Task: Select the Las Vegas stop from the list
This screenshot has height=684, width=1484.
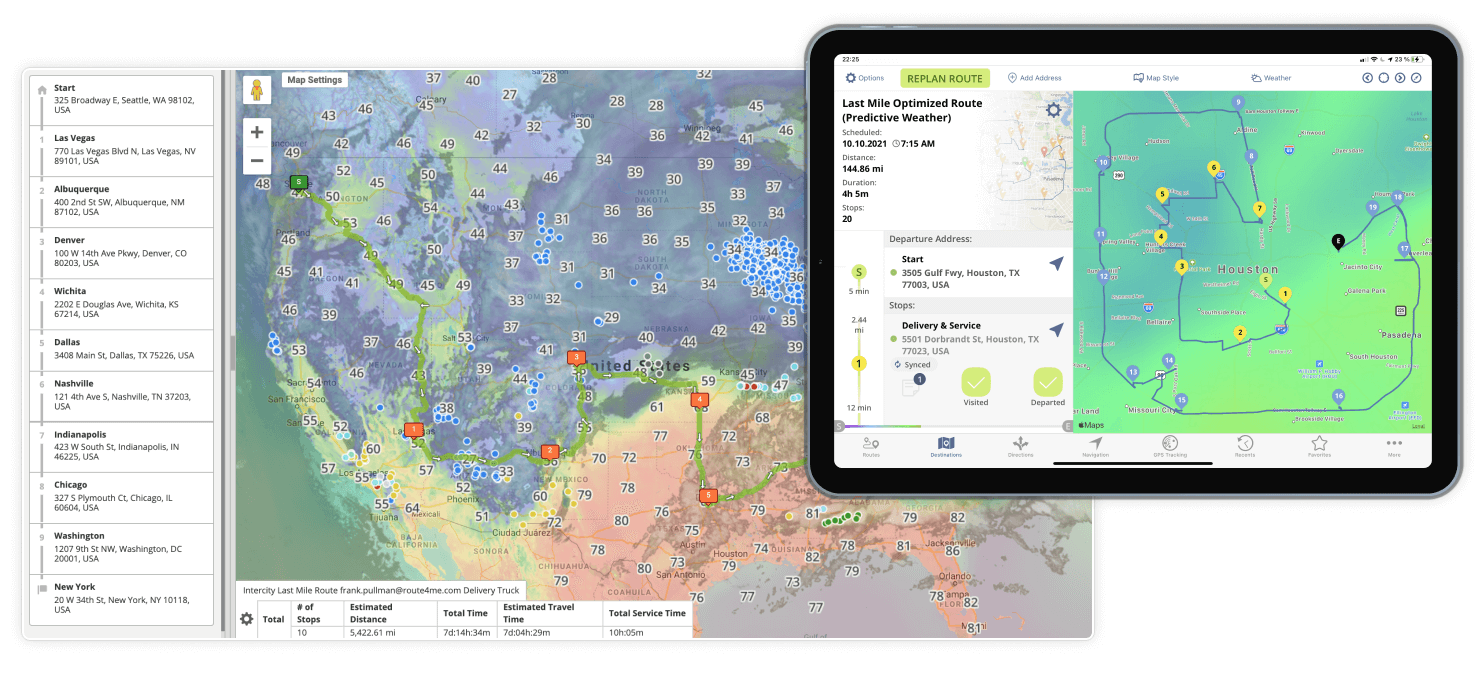Action: click(x=120, y=151)
